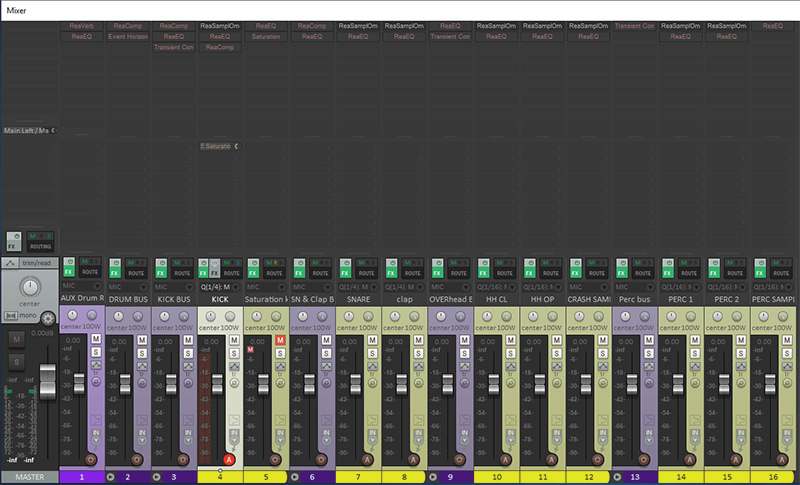Click the record arm button on PERC 1
Image resolution: width=800 pixels, height=485 pixels.
point(688,459)
